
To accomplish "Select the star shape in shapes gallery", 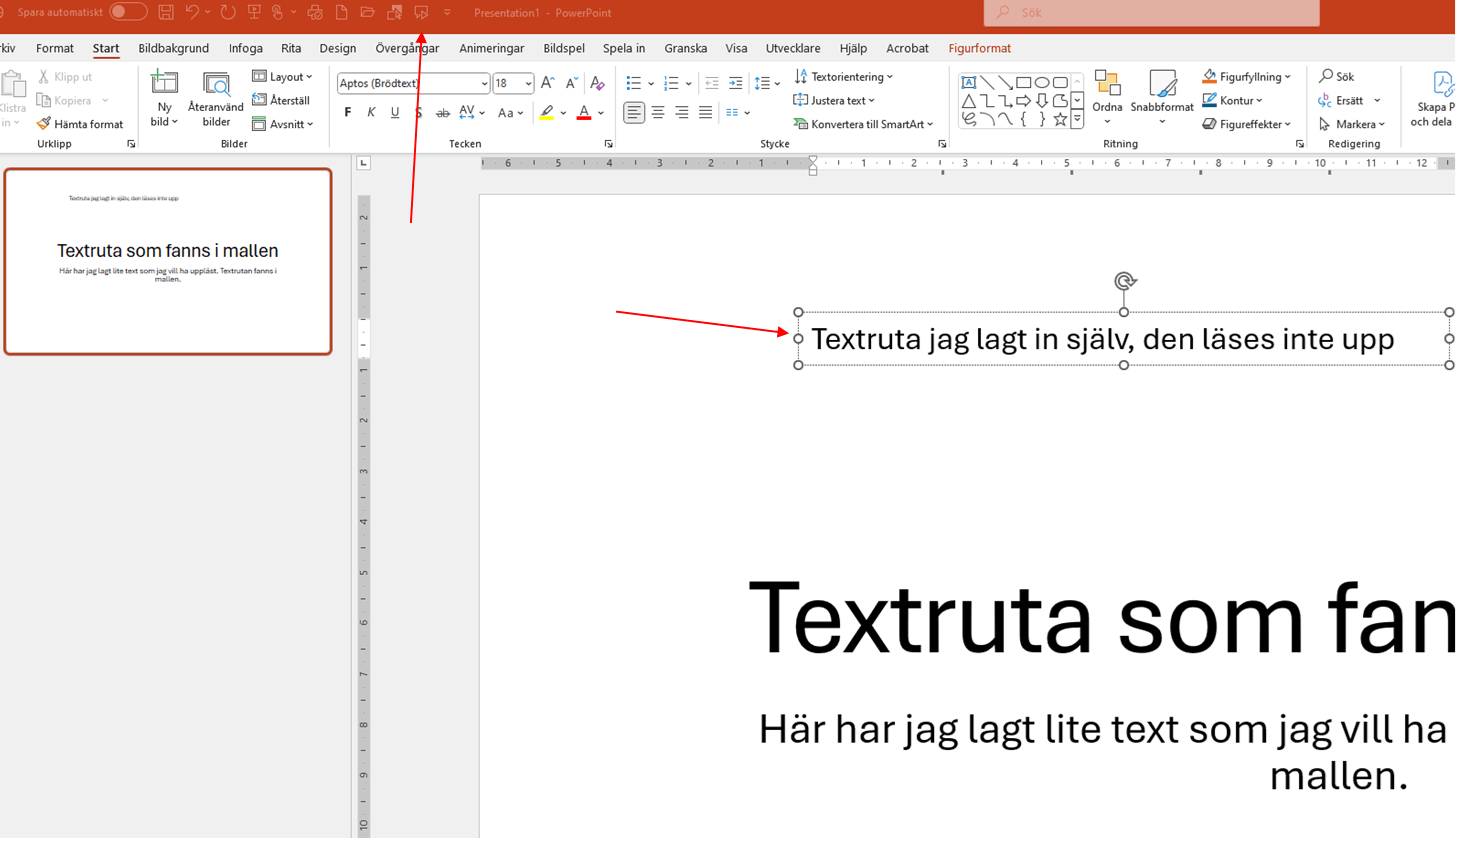I will [x=1060, y=119].
